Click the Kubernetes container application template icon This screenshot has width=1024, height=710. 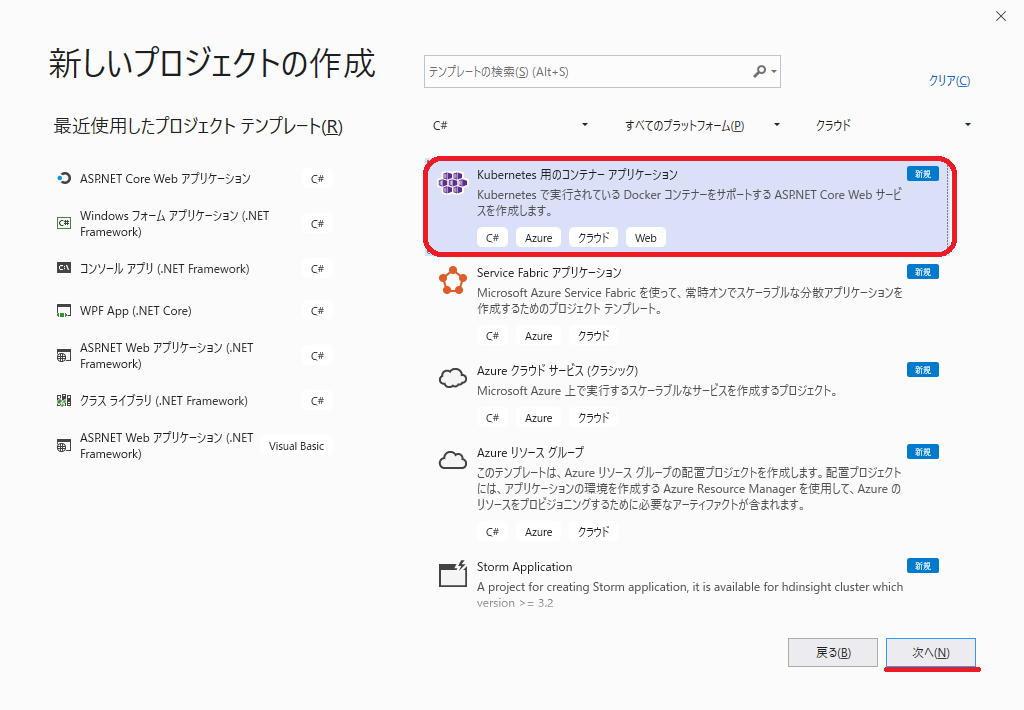click(453, 183)
